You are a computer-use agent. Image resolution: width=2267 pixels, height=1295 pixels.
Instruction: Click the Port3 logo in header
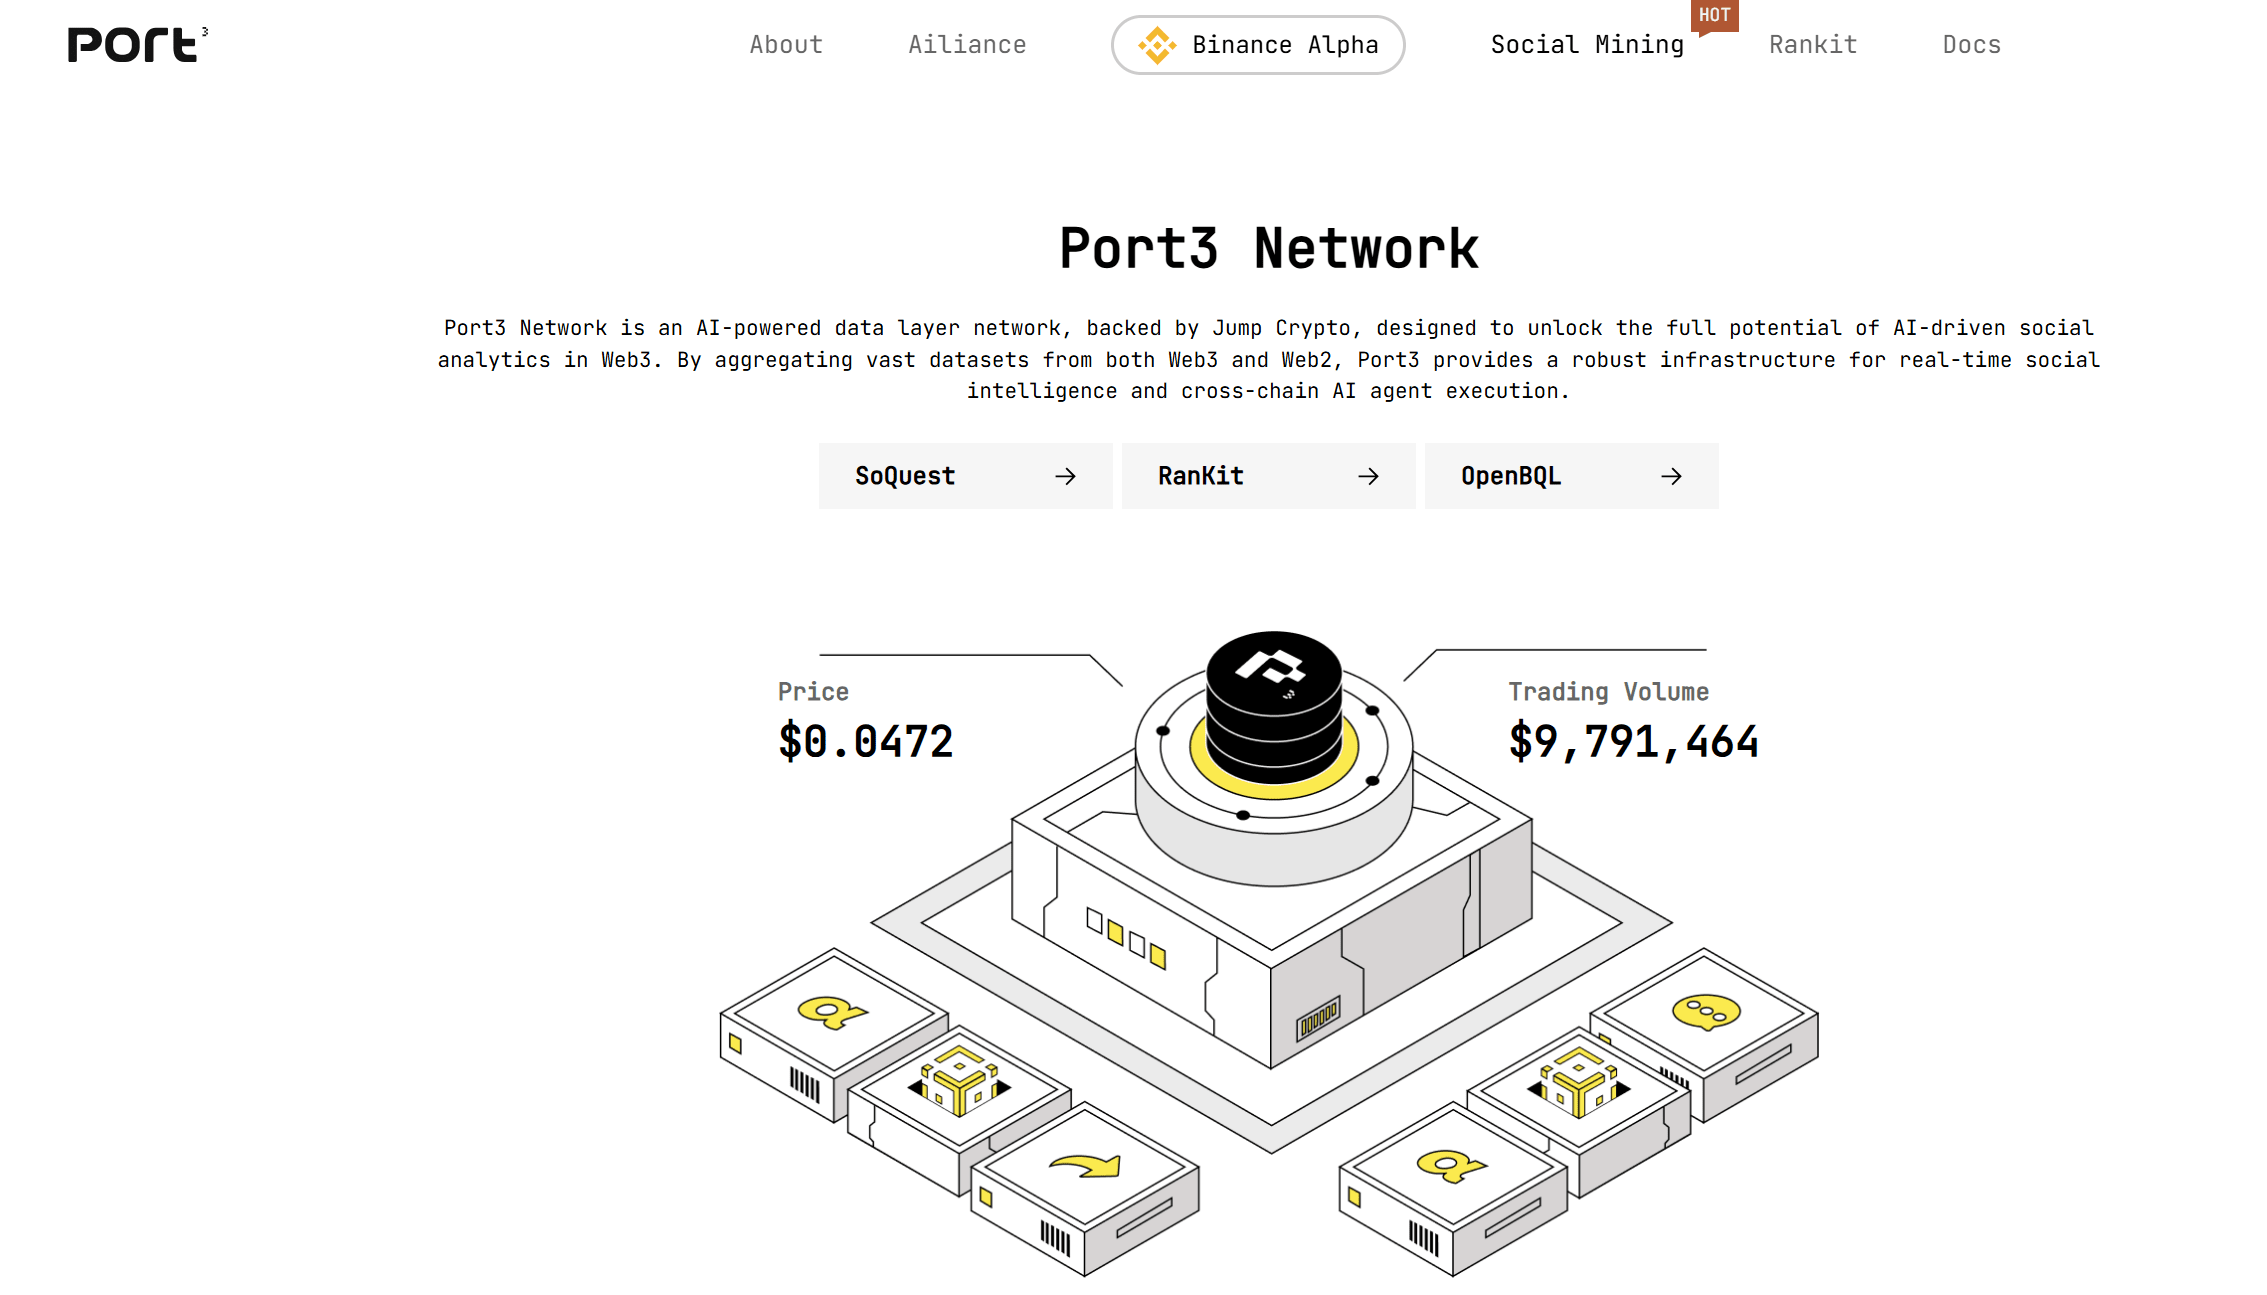[137, 45]
